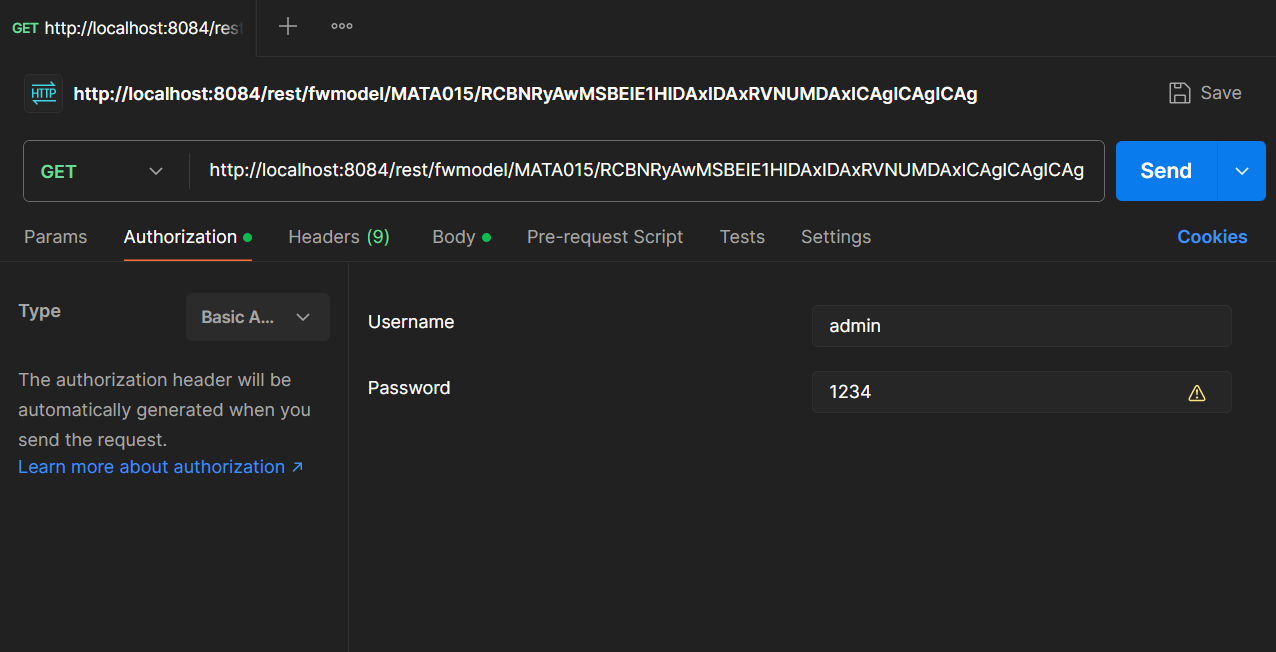Open the Headers (9) tab
Image resolution: width=1276 pixels, height=652 pixels.
[x=338, y=237]
